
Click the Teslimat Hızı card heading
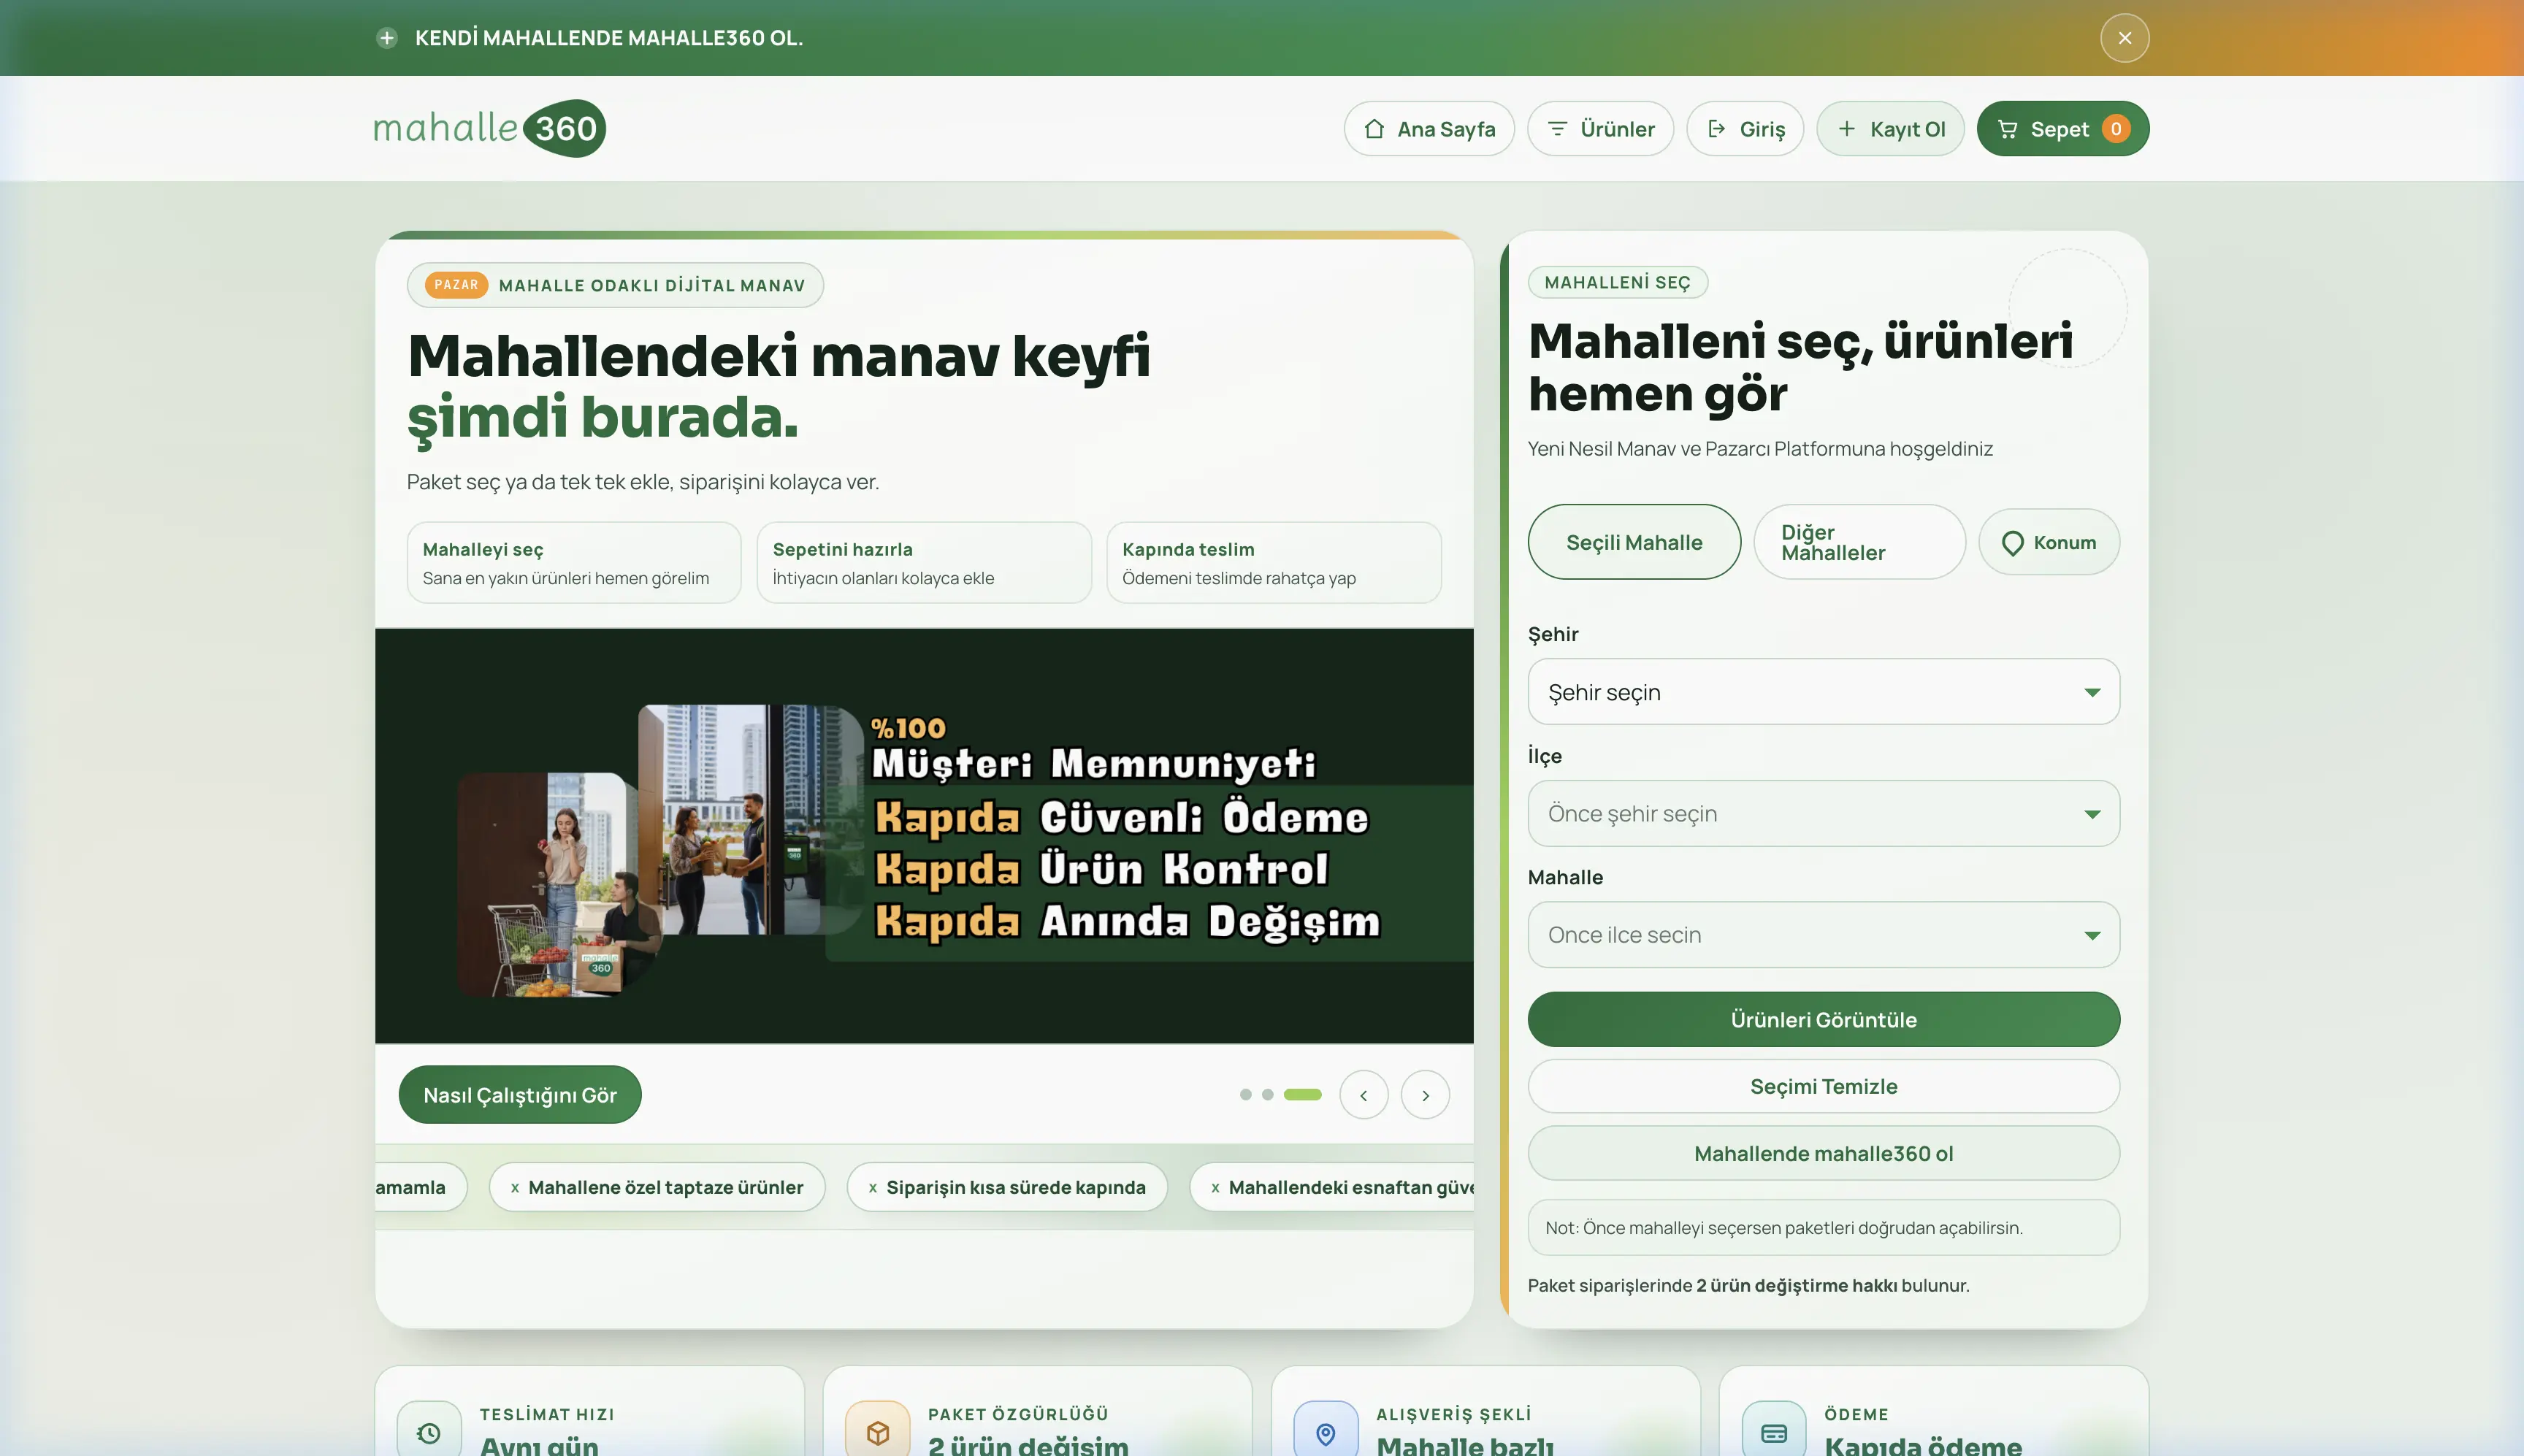(x=547, y=1415)
